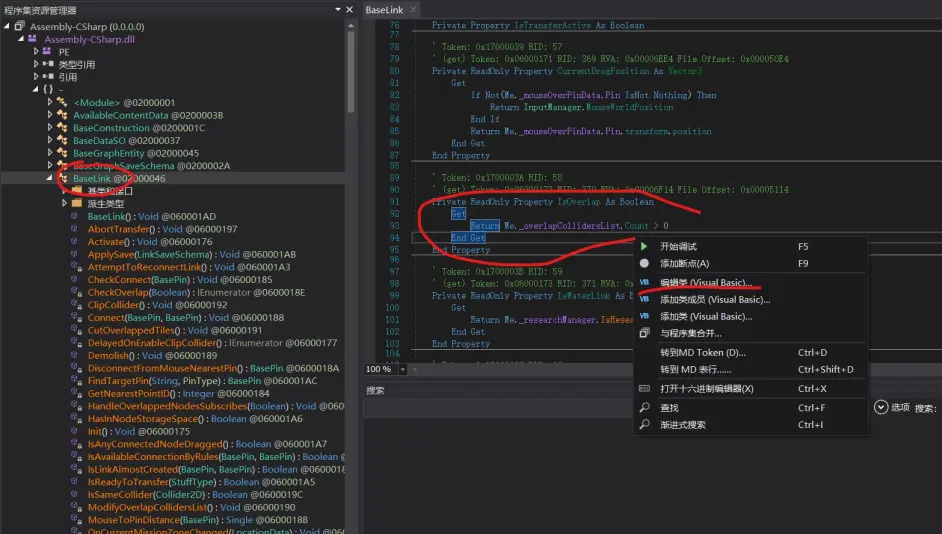Collapse the BaseLink class node
This screenshot has height=534, width=942.
tap(50, 178)
